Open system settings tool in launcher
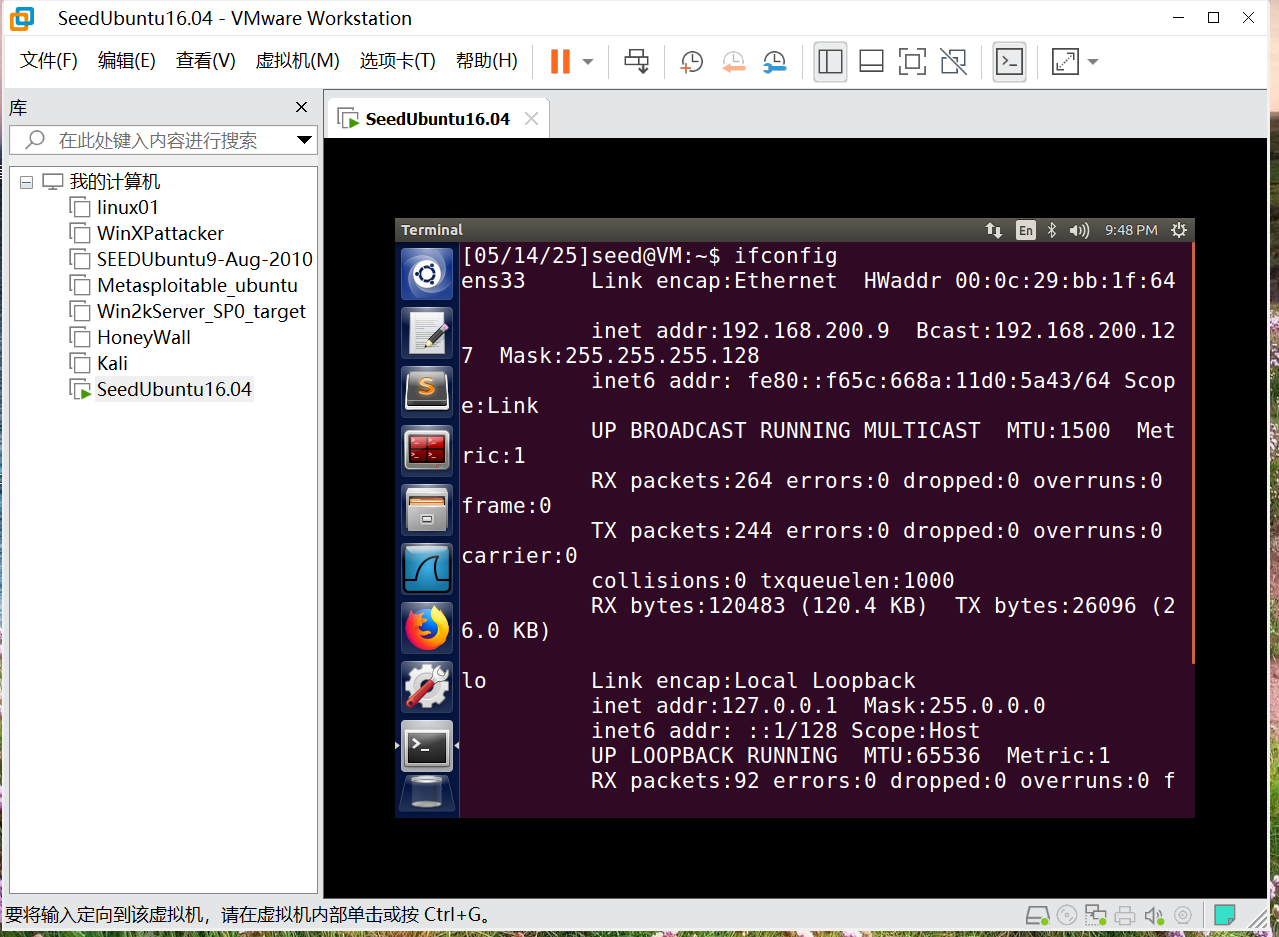This screenshot has height=937, width=1279. pyautogui.click(x=427, y=687)
